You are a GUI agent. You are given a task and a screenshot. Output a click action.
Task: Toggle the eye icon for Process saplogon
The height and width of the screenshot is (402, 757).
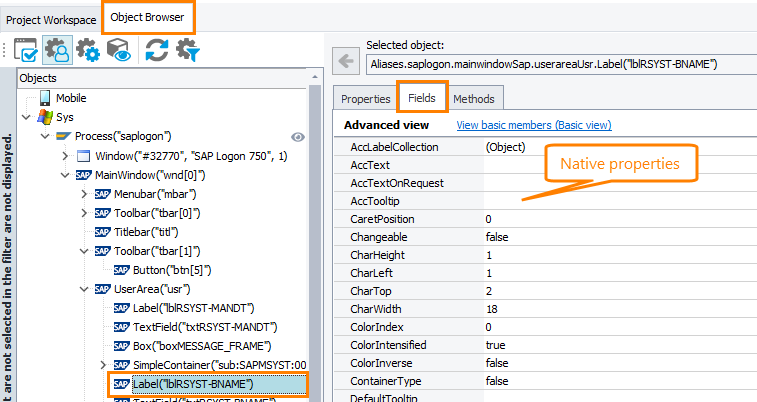(x=297, y=136)
